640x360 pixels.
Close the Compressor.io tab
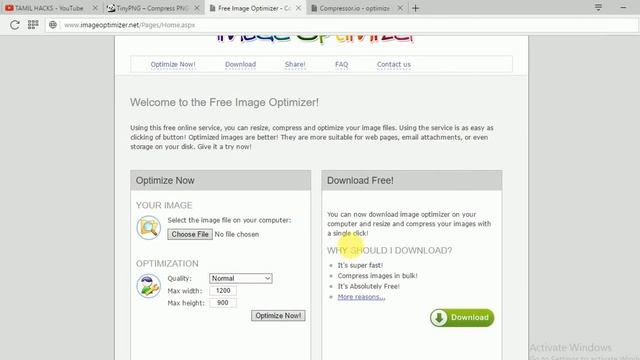pos(400,8)
